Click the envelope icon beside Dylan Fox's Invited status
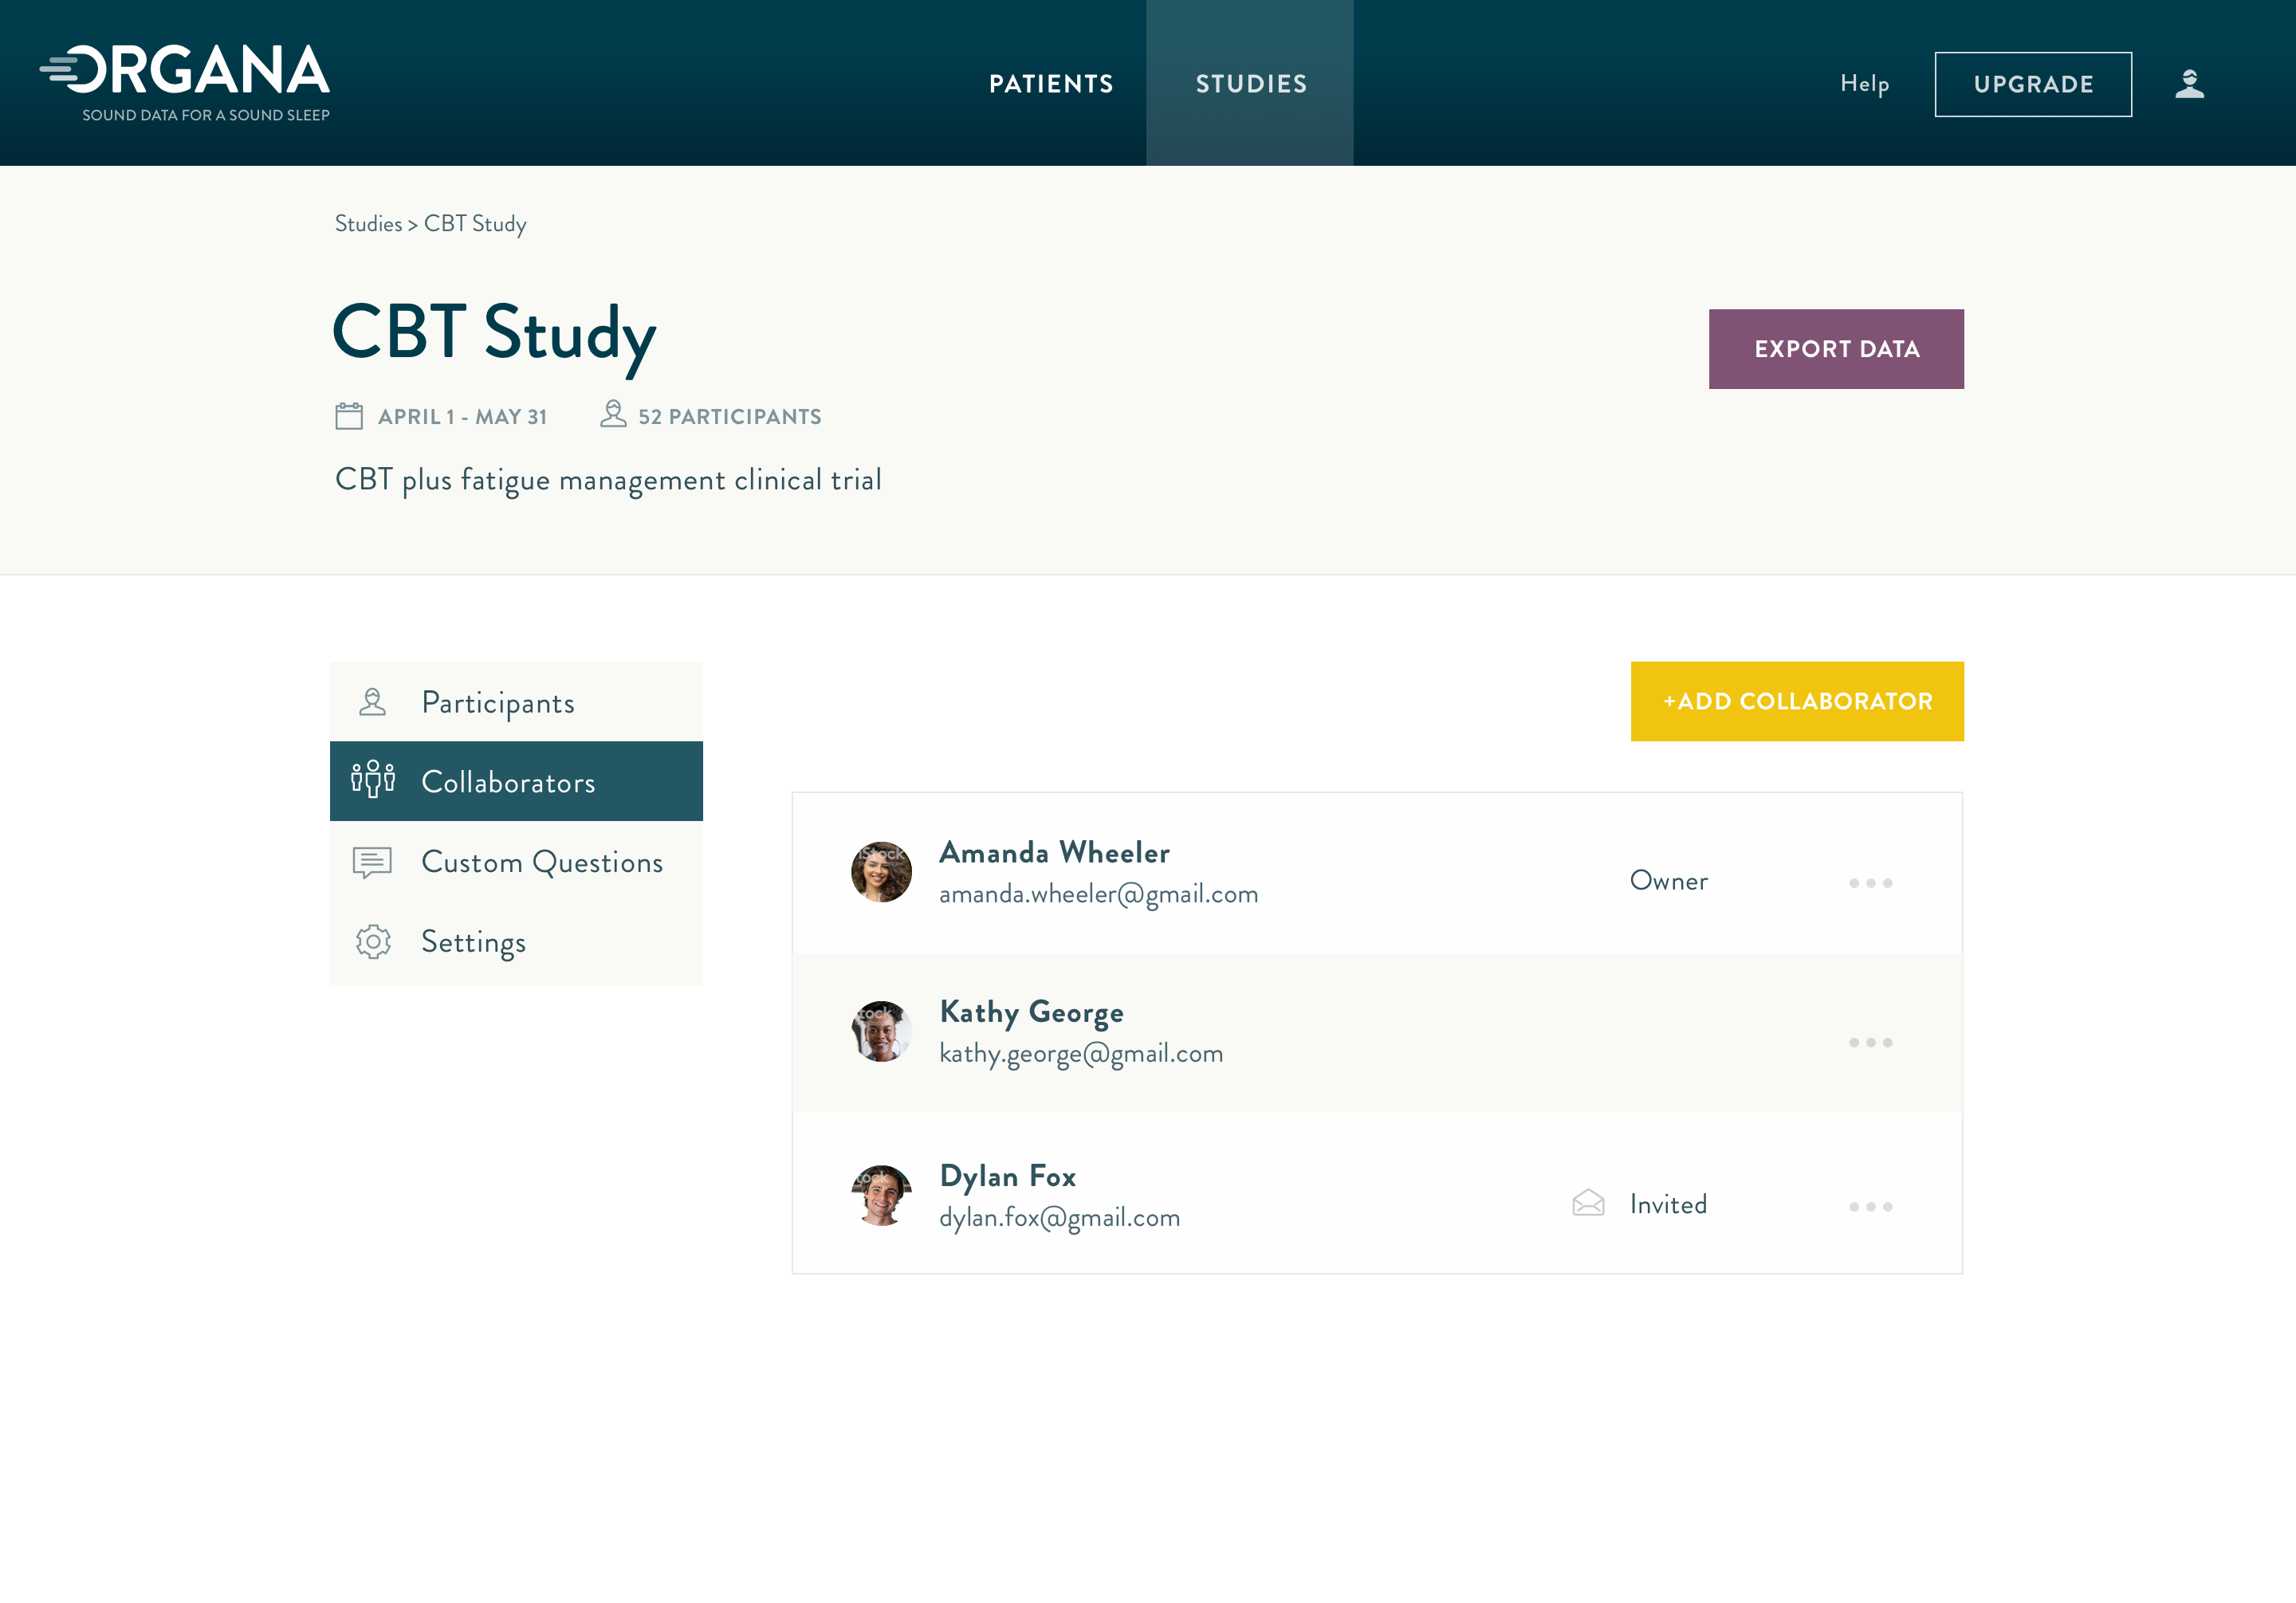The image size is (2296, 1603). click(1589, 1204)
